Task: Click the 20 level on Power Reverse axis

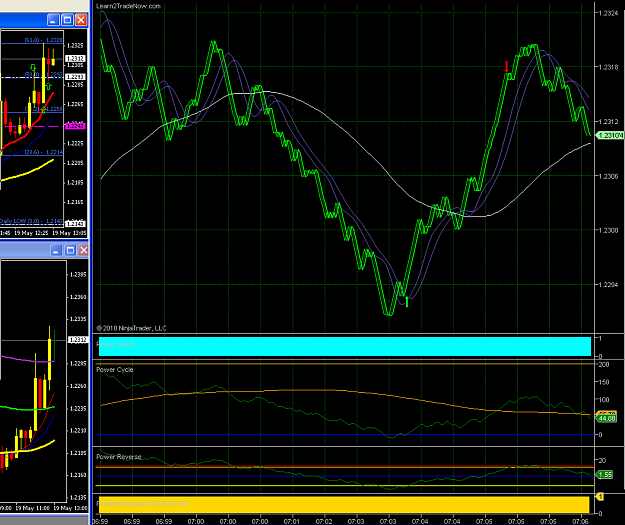Action: (602, 460)
